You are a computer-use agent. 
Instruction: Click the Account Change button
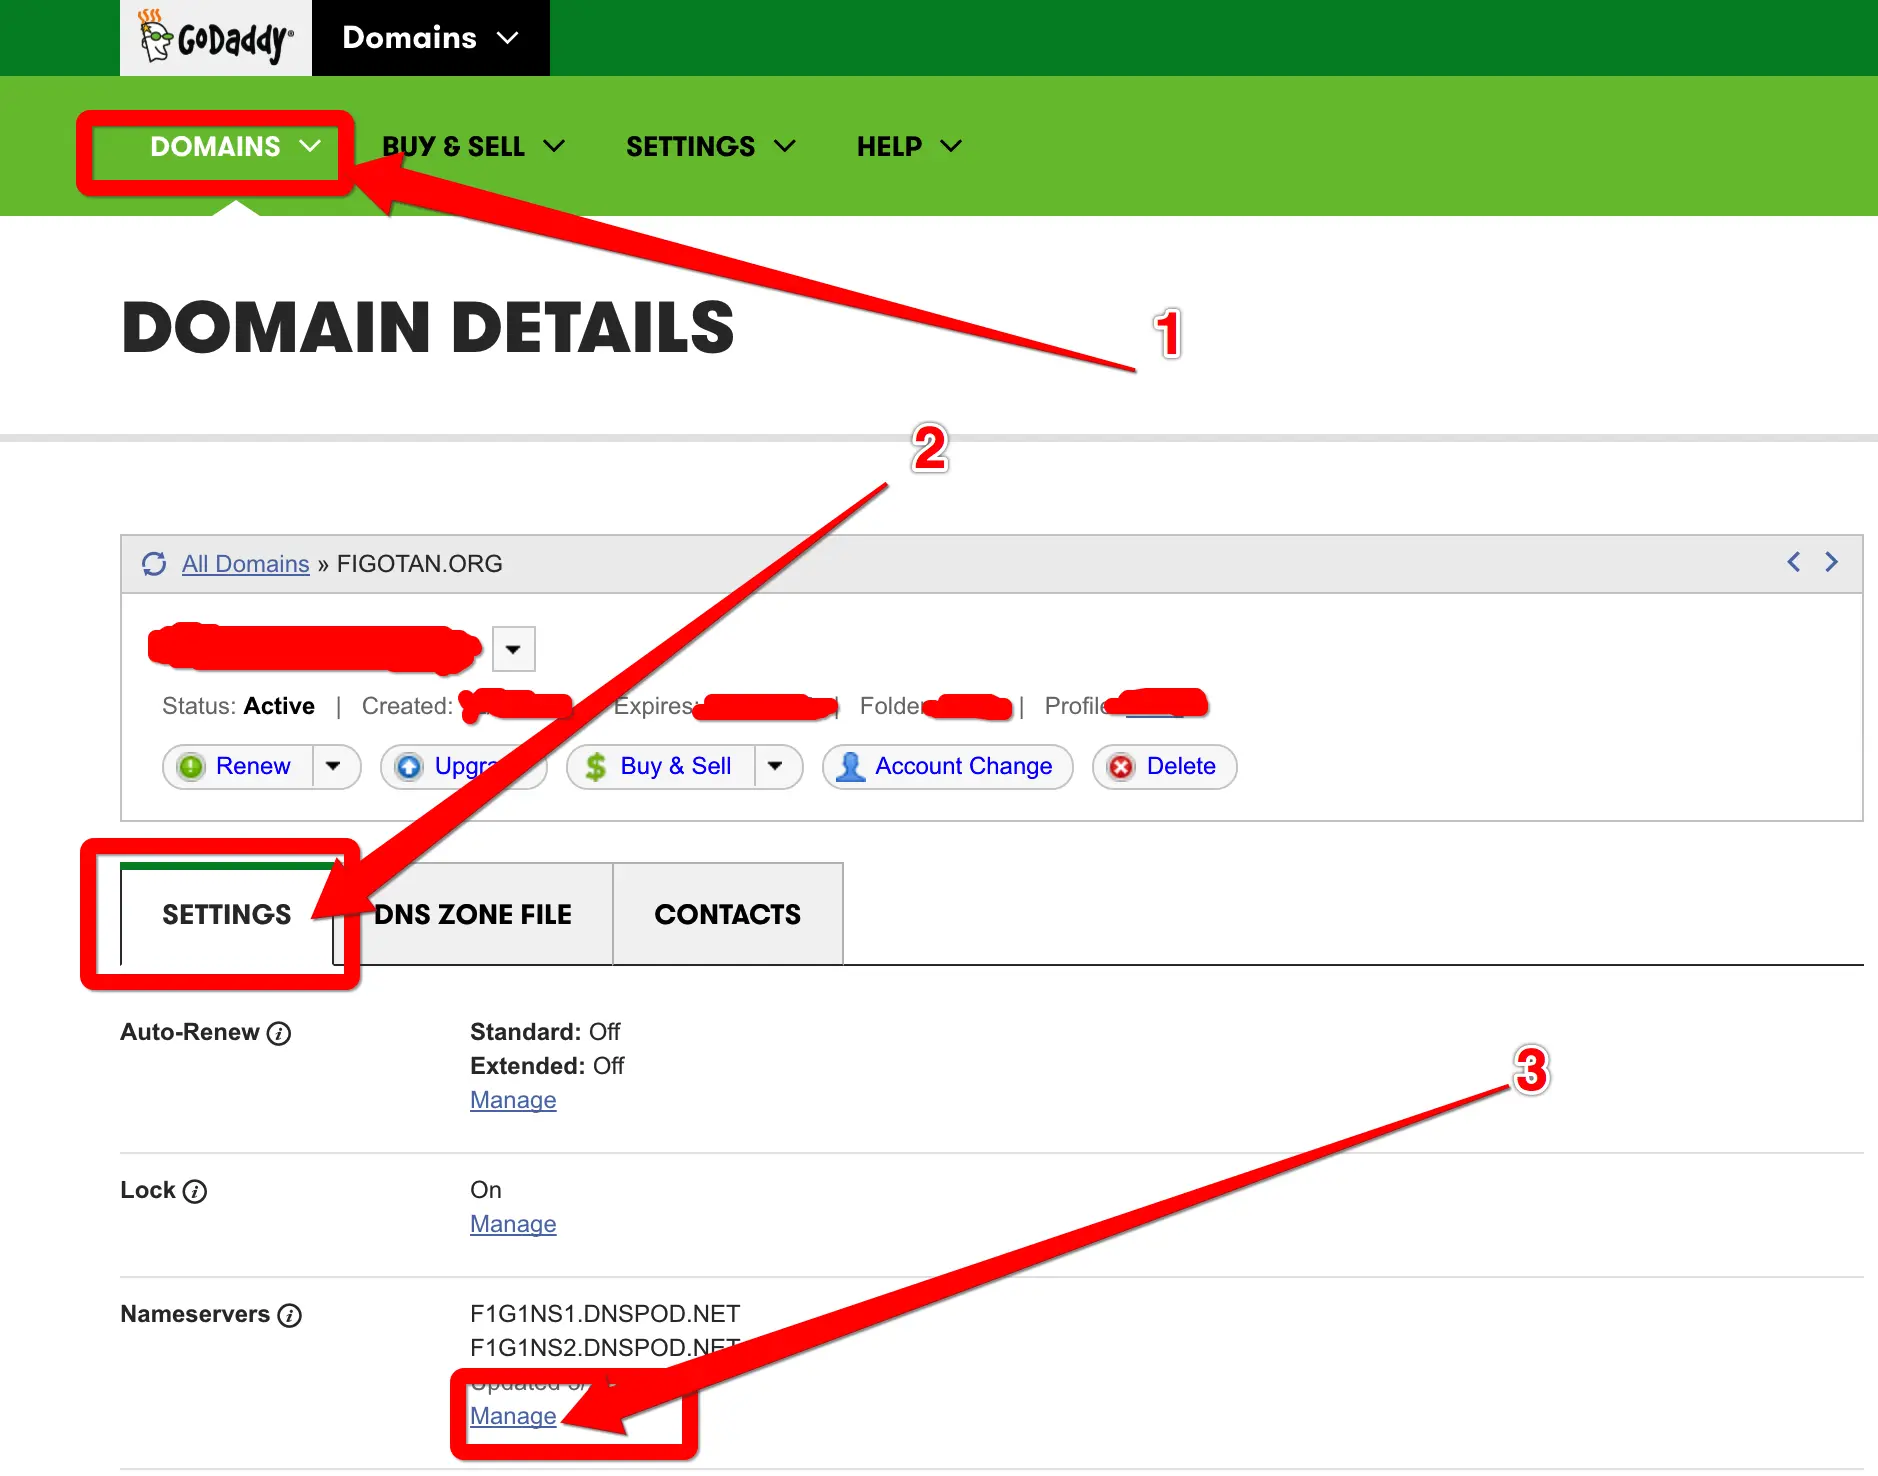pyautogui.click(x=948, y=767)
